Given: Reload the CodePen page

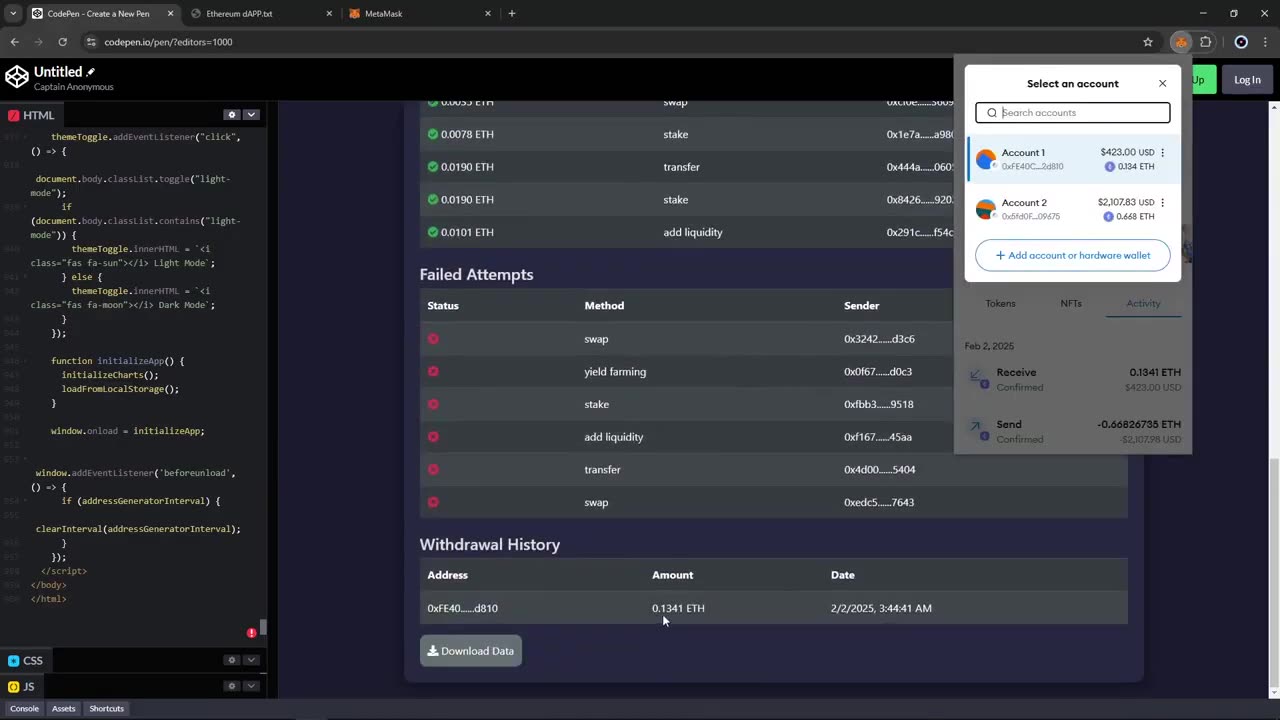Looking at the screenshot, I should pos(62,42).
